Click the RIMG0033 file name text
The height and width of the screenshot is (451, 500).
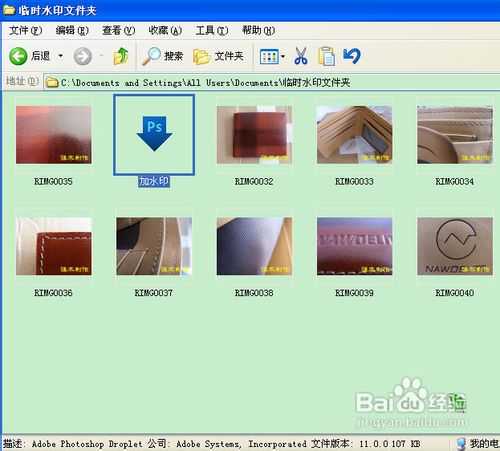[x=354, y=182]
